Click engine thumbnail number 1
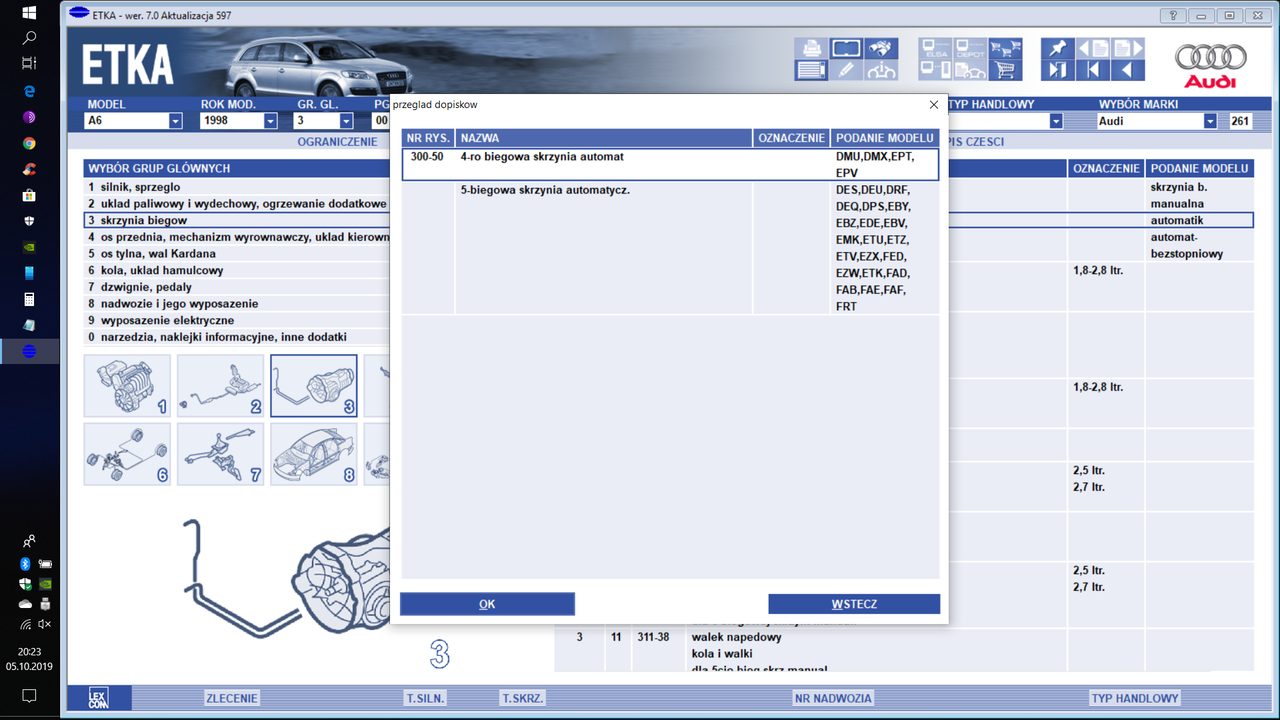This screenshot has height=720, width=1280. pyautogui.click(x=127, y=386)
